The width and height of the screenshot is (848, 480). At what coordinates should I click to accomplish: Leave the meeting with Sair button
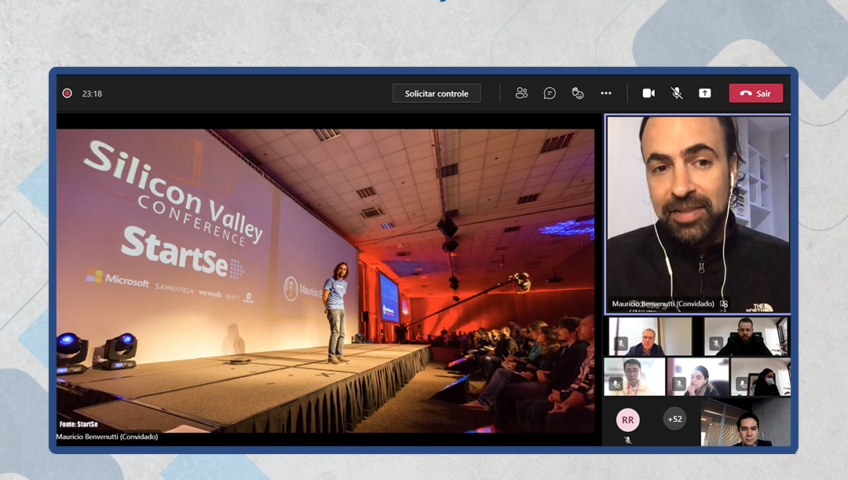(756, 93)
